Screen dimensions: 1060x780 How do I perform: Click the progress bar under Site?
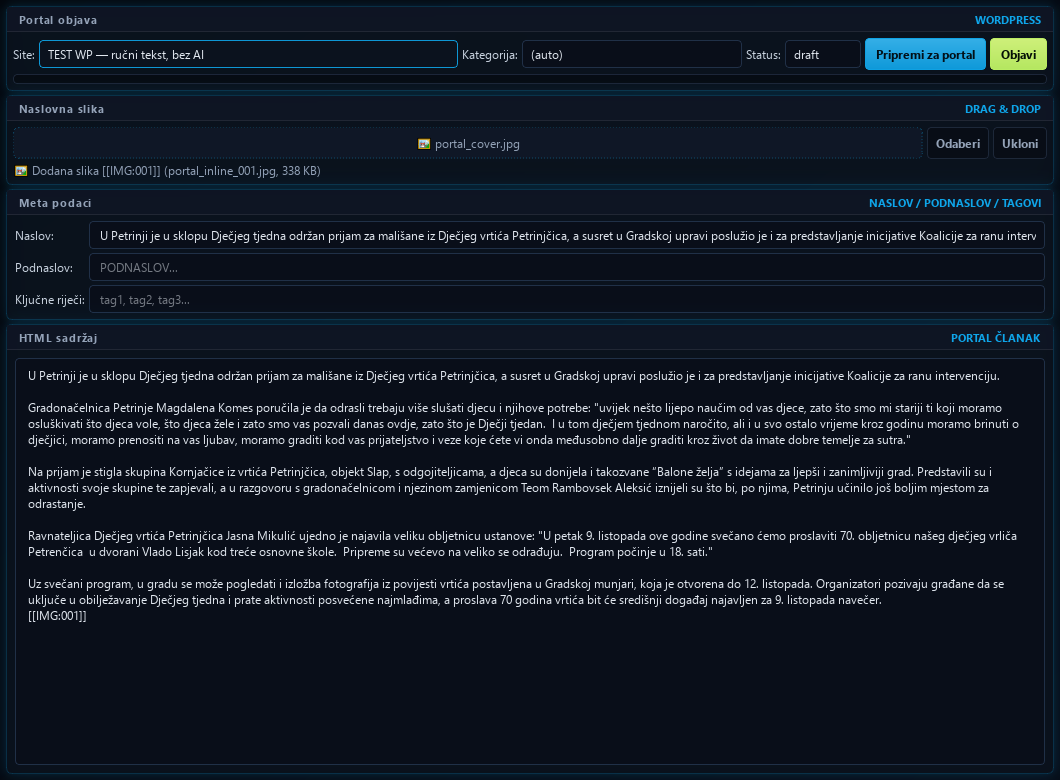click(529, 79)
